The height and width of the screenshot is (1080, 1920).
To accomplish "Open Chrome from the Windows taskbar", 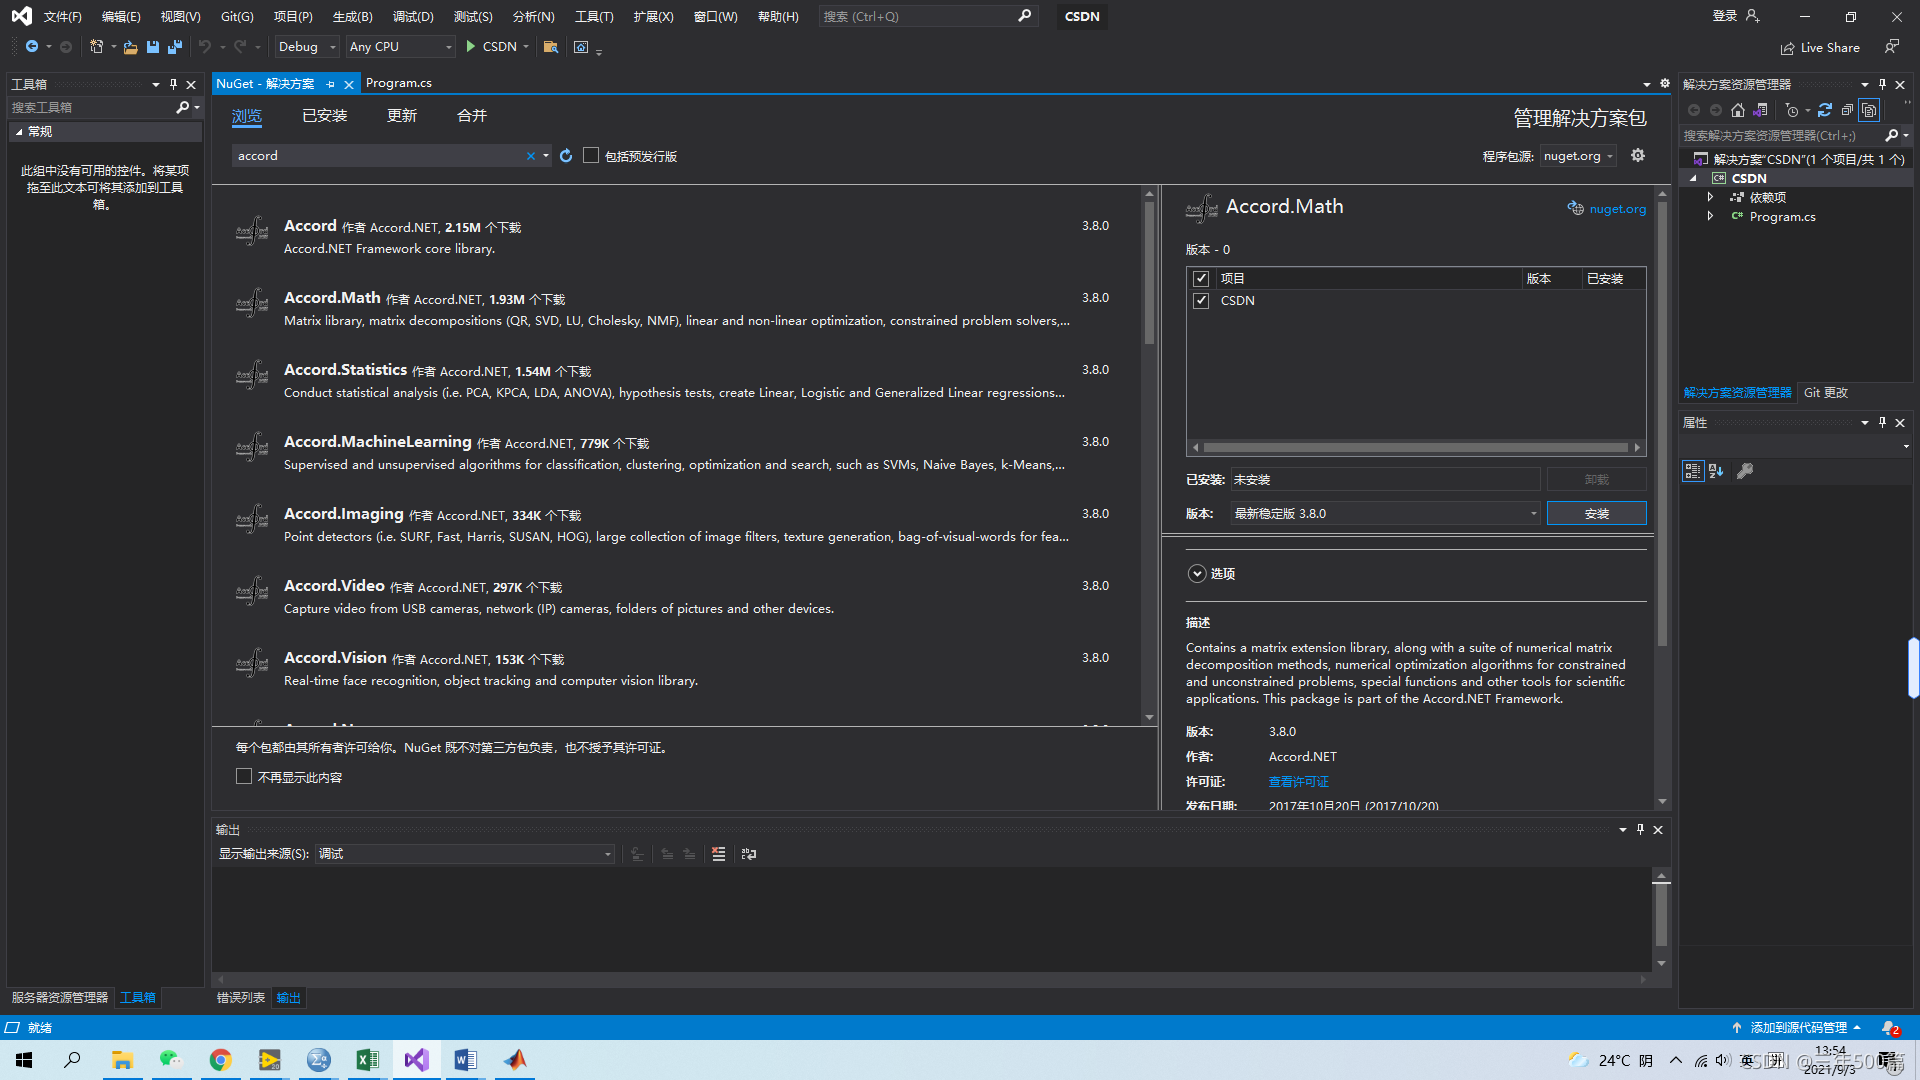I will 220,1060.
